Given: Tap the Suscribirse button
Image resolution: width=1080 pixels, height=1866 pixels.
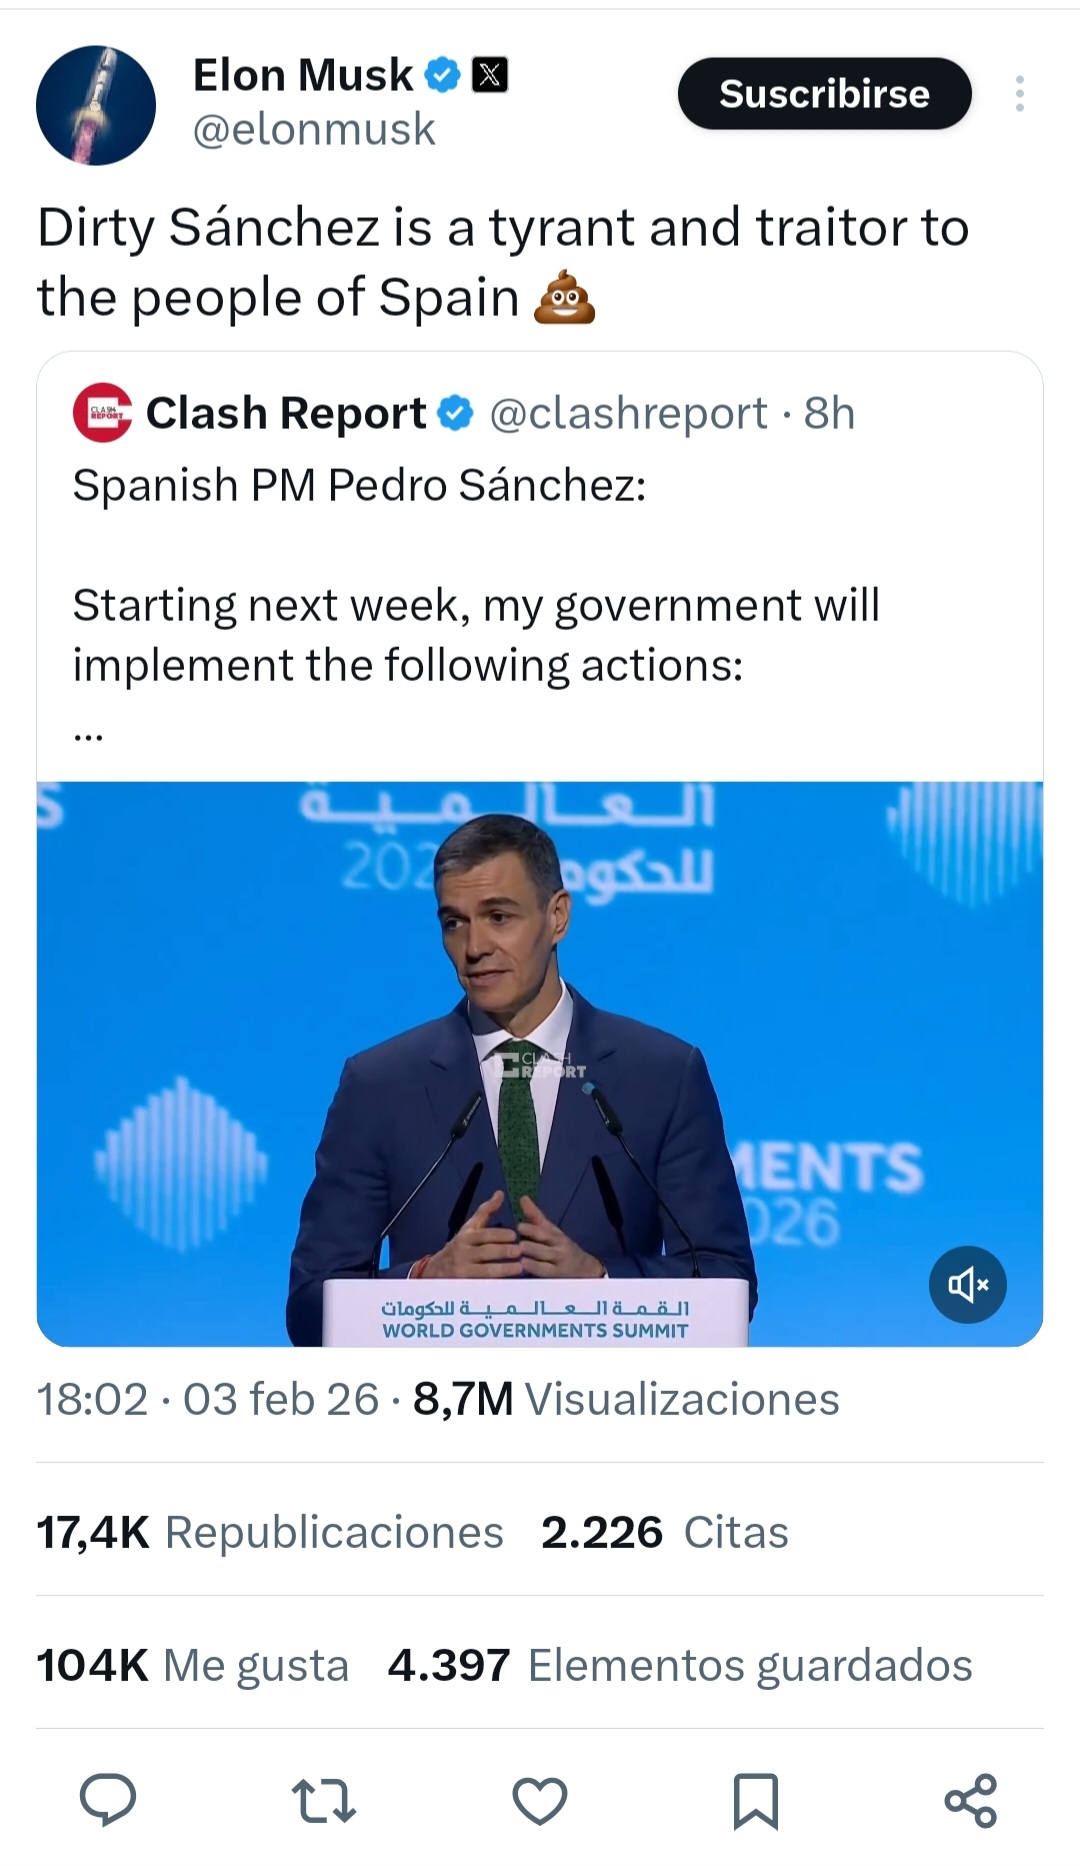Looking at the screenshot, I should click(824, 94).
